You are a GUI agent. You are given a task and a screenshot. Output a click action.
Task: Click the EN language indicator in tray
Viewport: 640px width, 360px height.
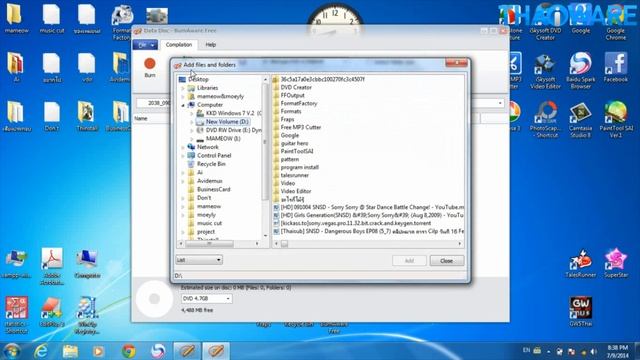pyautogui.click(x=526, y=350)
